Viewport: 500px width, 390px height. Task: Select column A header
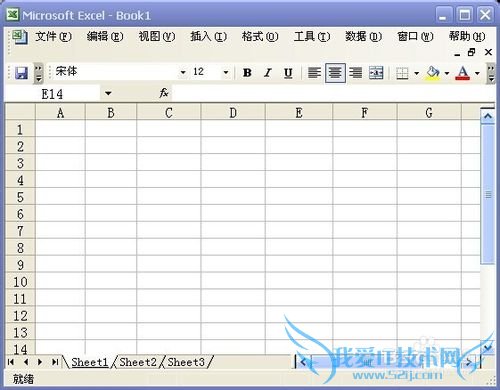60,113
